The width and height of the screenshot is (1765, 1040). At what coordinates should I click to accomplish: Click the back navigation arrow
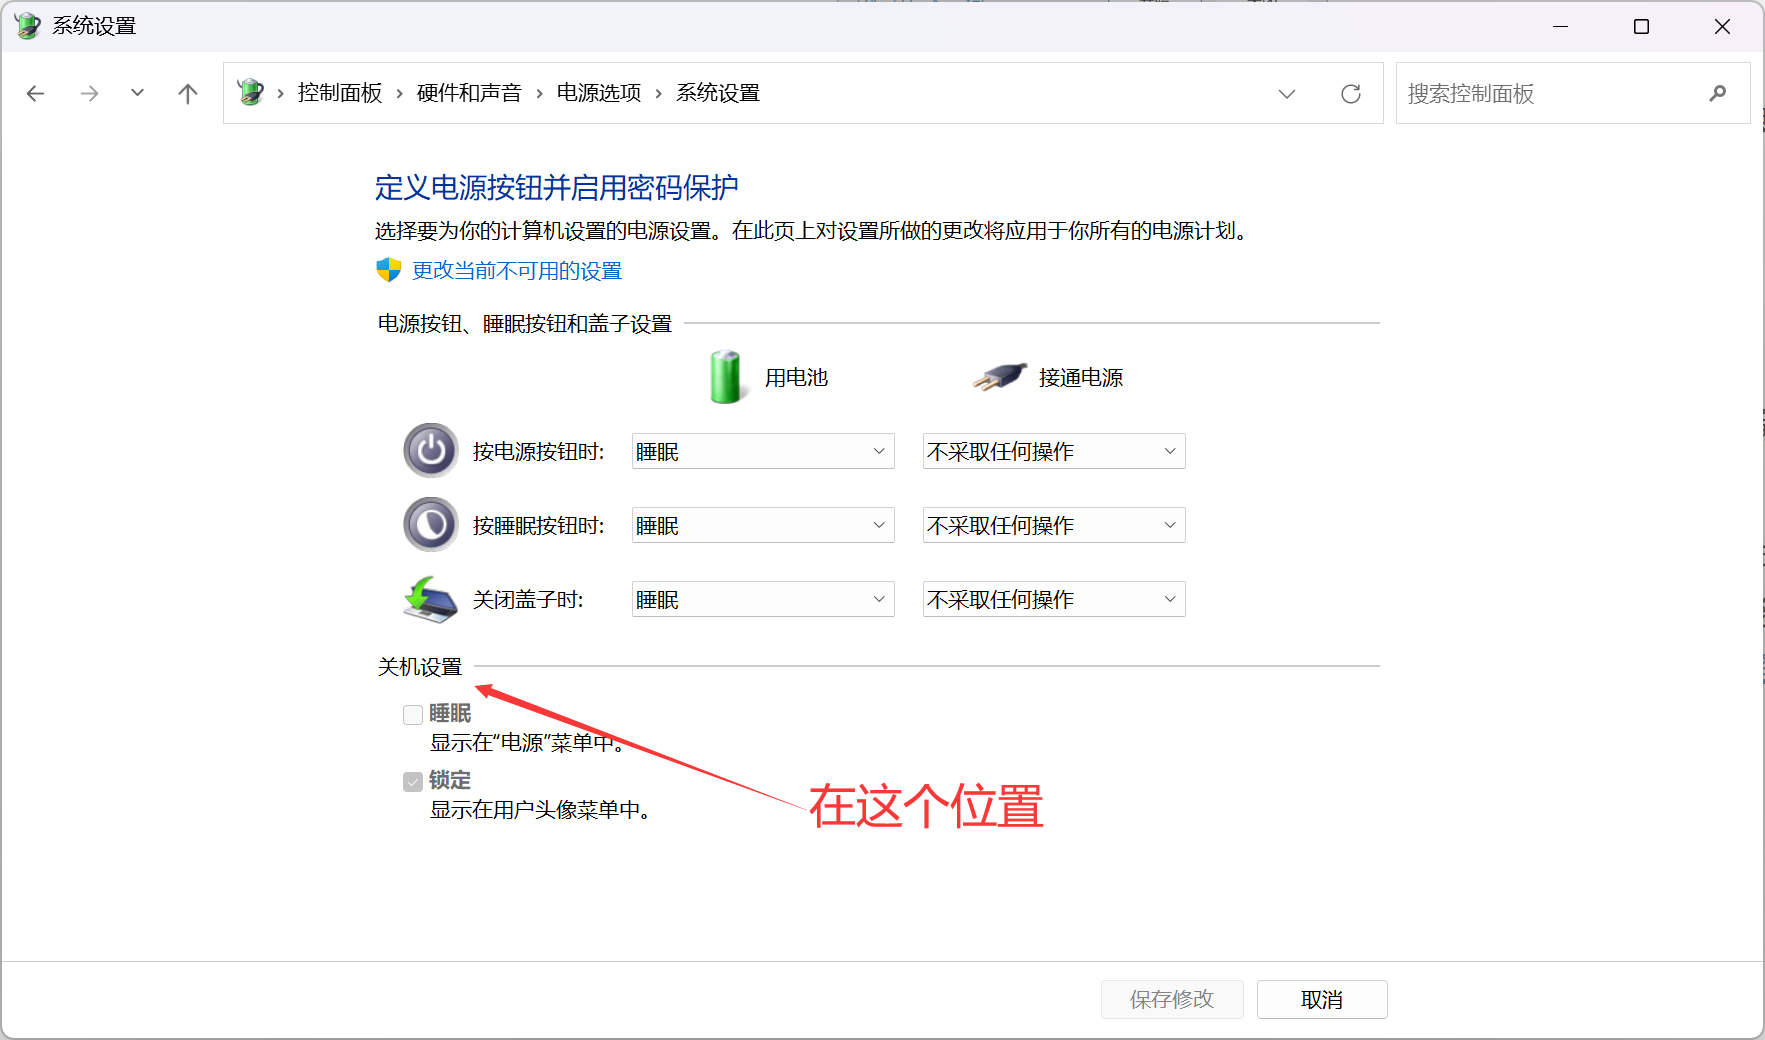pos(36,94)
